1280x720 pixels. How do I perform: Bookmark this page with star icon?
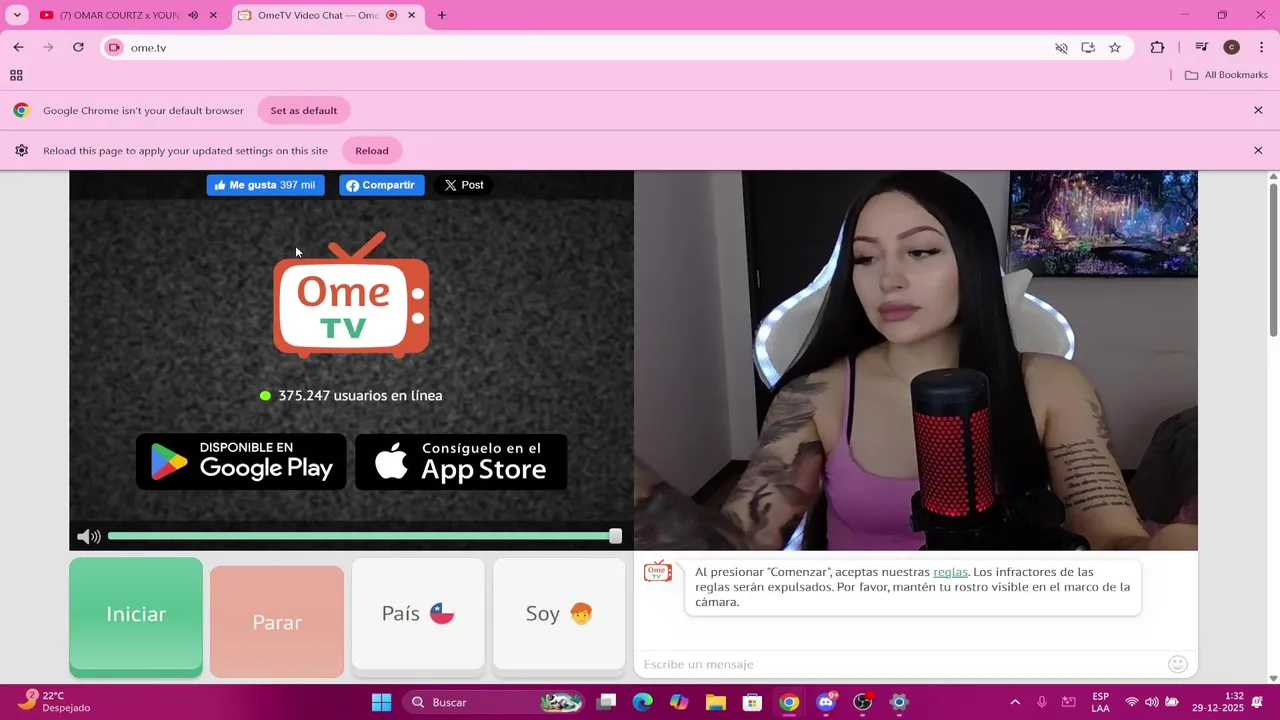pyautogui.click(x=1115, y=47)
